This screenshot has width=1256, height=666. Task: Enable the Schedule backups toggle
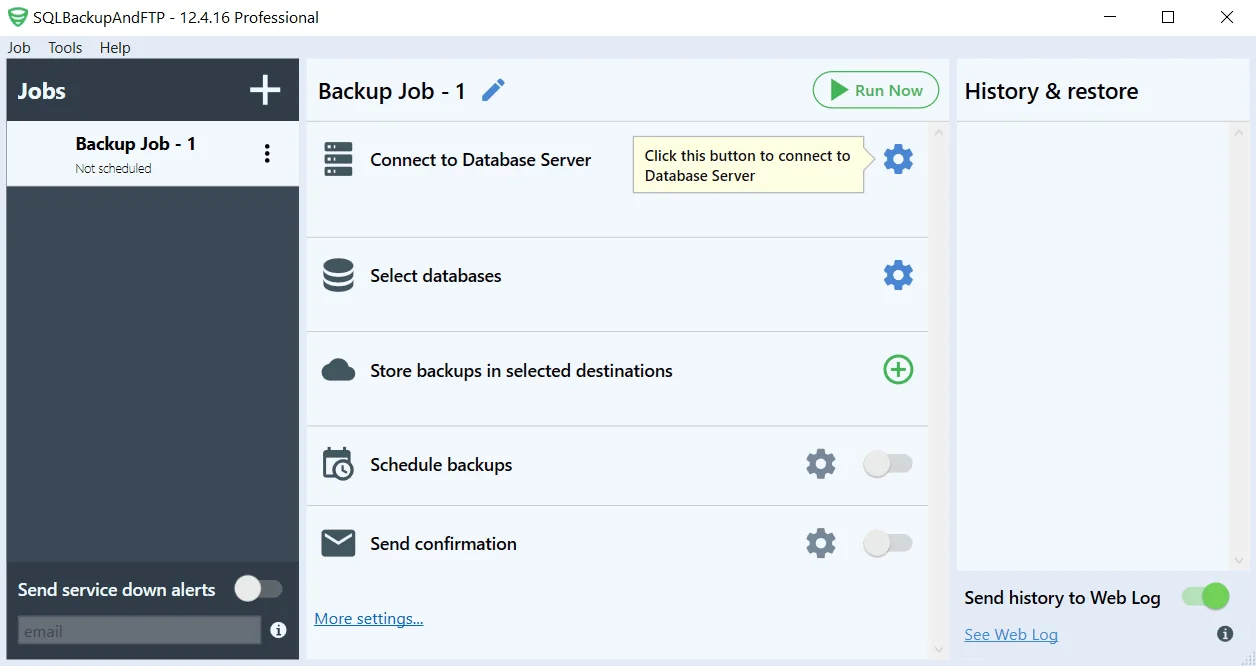[887, 463]
